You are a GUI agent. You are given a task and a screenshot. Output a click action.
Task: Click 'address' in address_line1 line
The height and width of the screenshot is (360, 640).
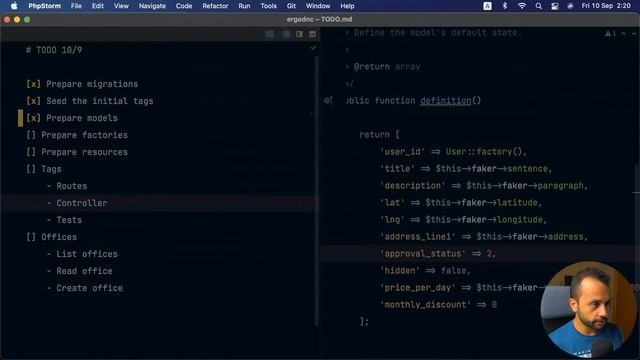(x=566, y=237)
